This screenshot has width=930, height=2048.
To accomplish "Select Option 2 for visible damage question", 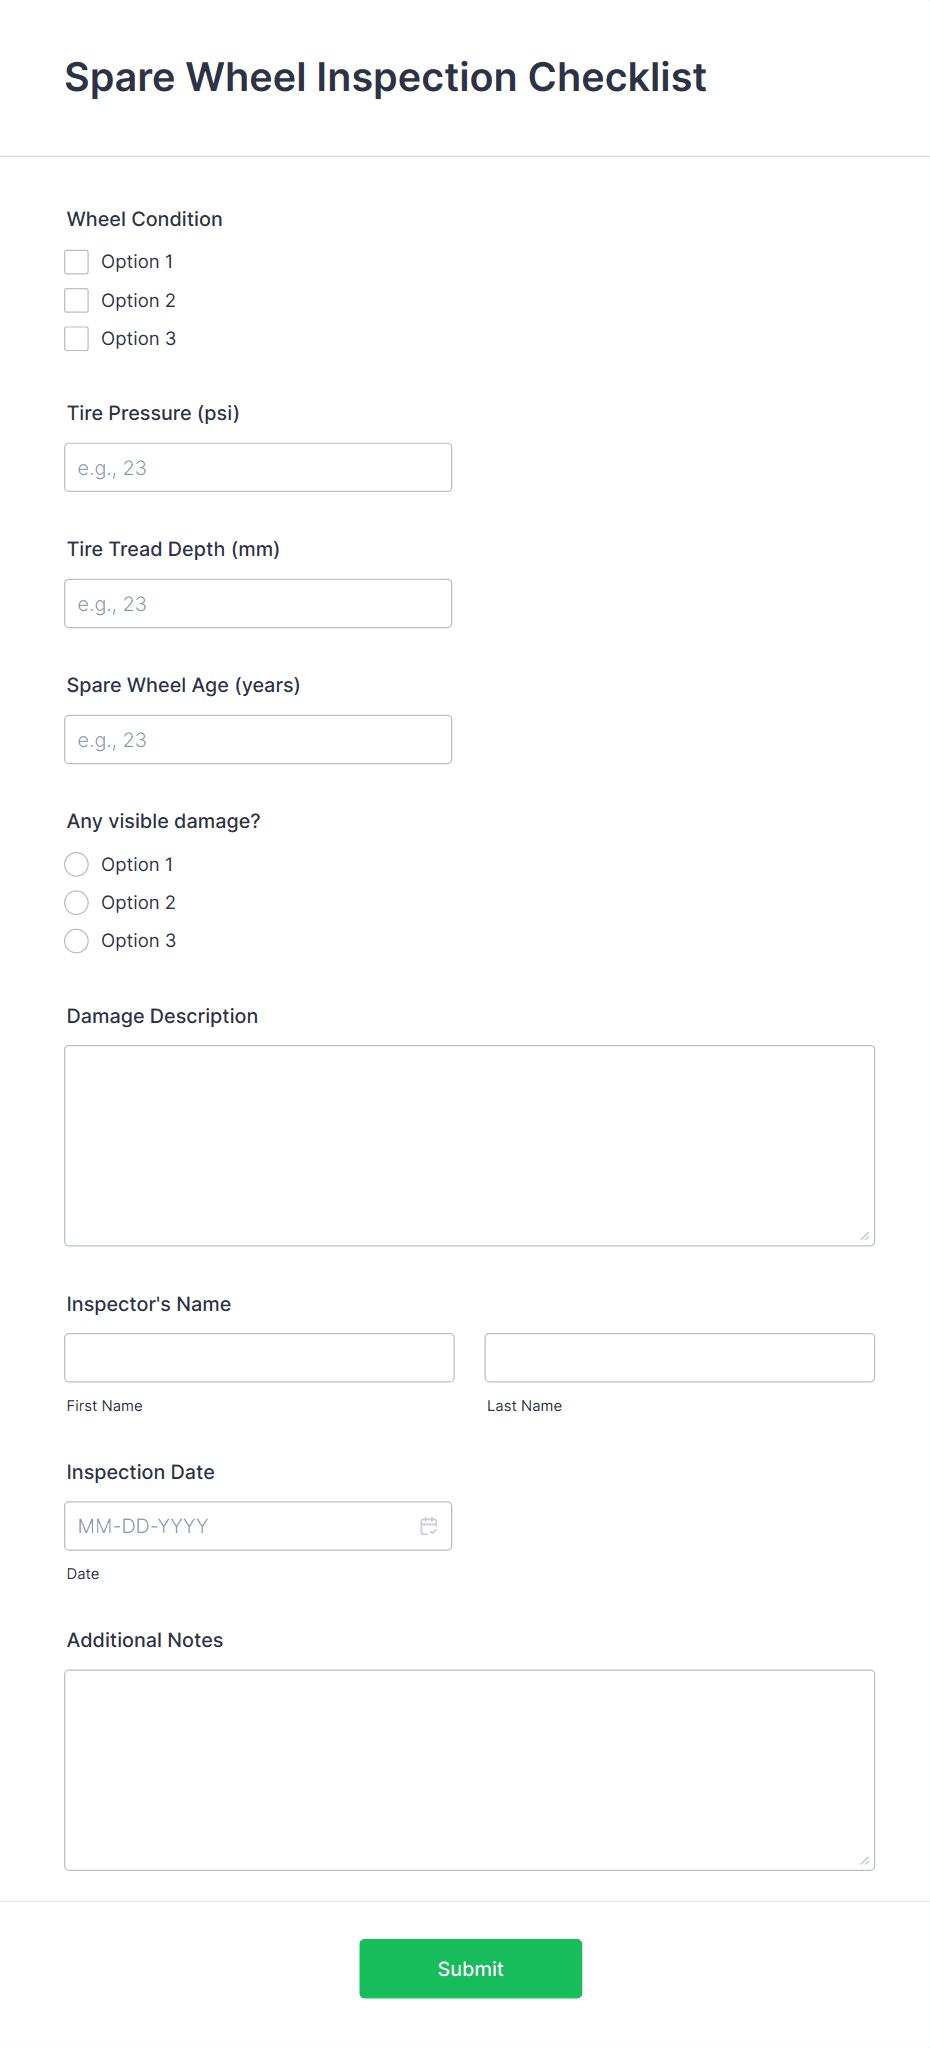I will coord(76,902).
